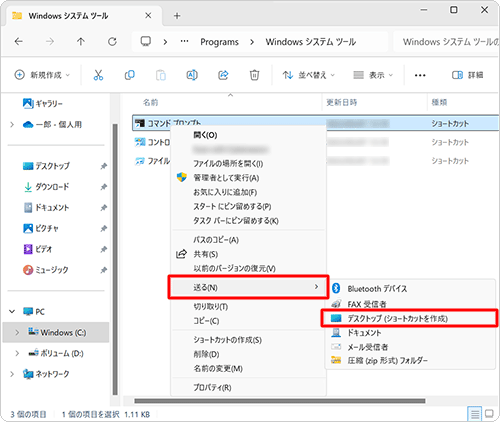
Task: Click the greyed Paste clipboard icon
Action: tap(161, 75)
